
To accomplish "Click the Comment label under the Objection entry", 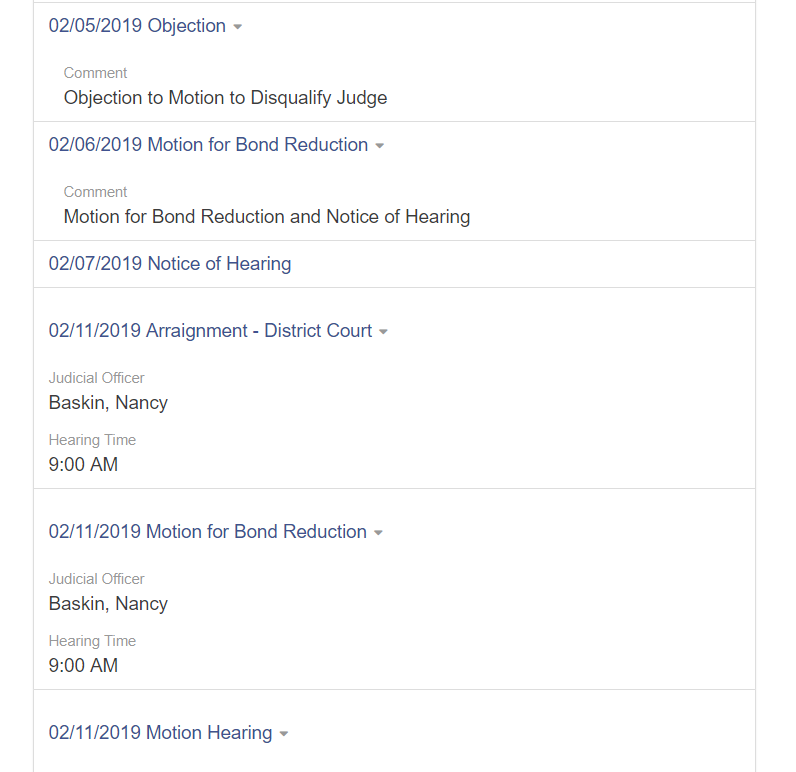I will click(x=95, y=73).
